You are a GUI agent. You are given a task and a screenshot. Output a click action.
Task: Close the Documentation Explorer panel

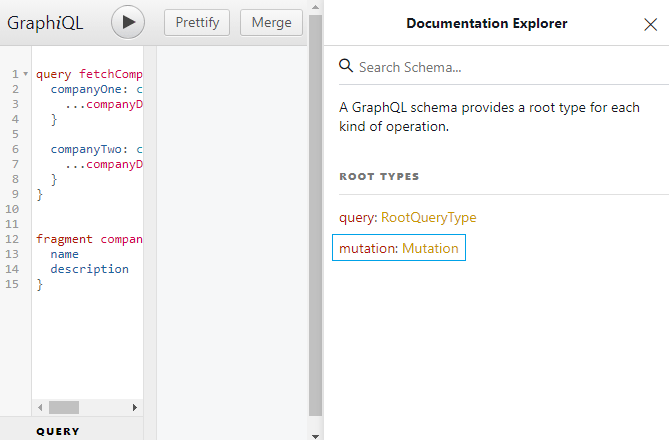point(650,24)
